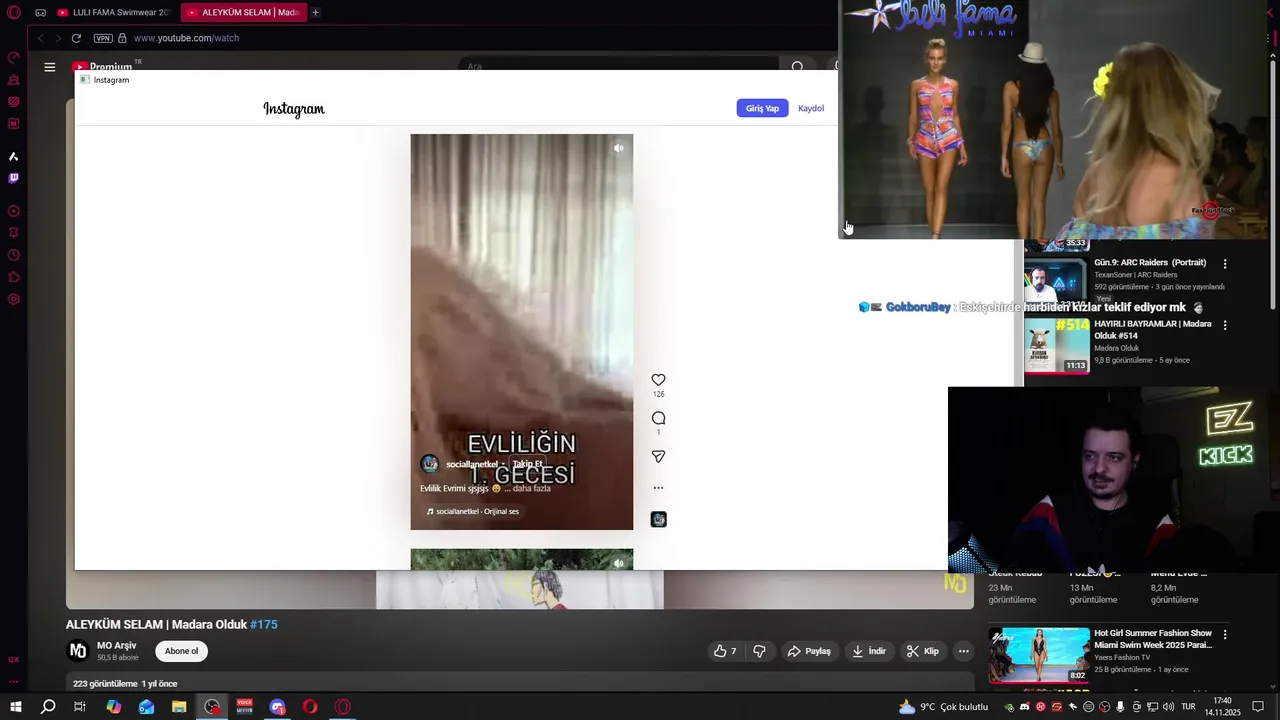The height and width of the screenshot is (720, 1280).
Task: Open YouTube hamburger guide menu
Action: click(50, 67)
